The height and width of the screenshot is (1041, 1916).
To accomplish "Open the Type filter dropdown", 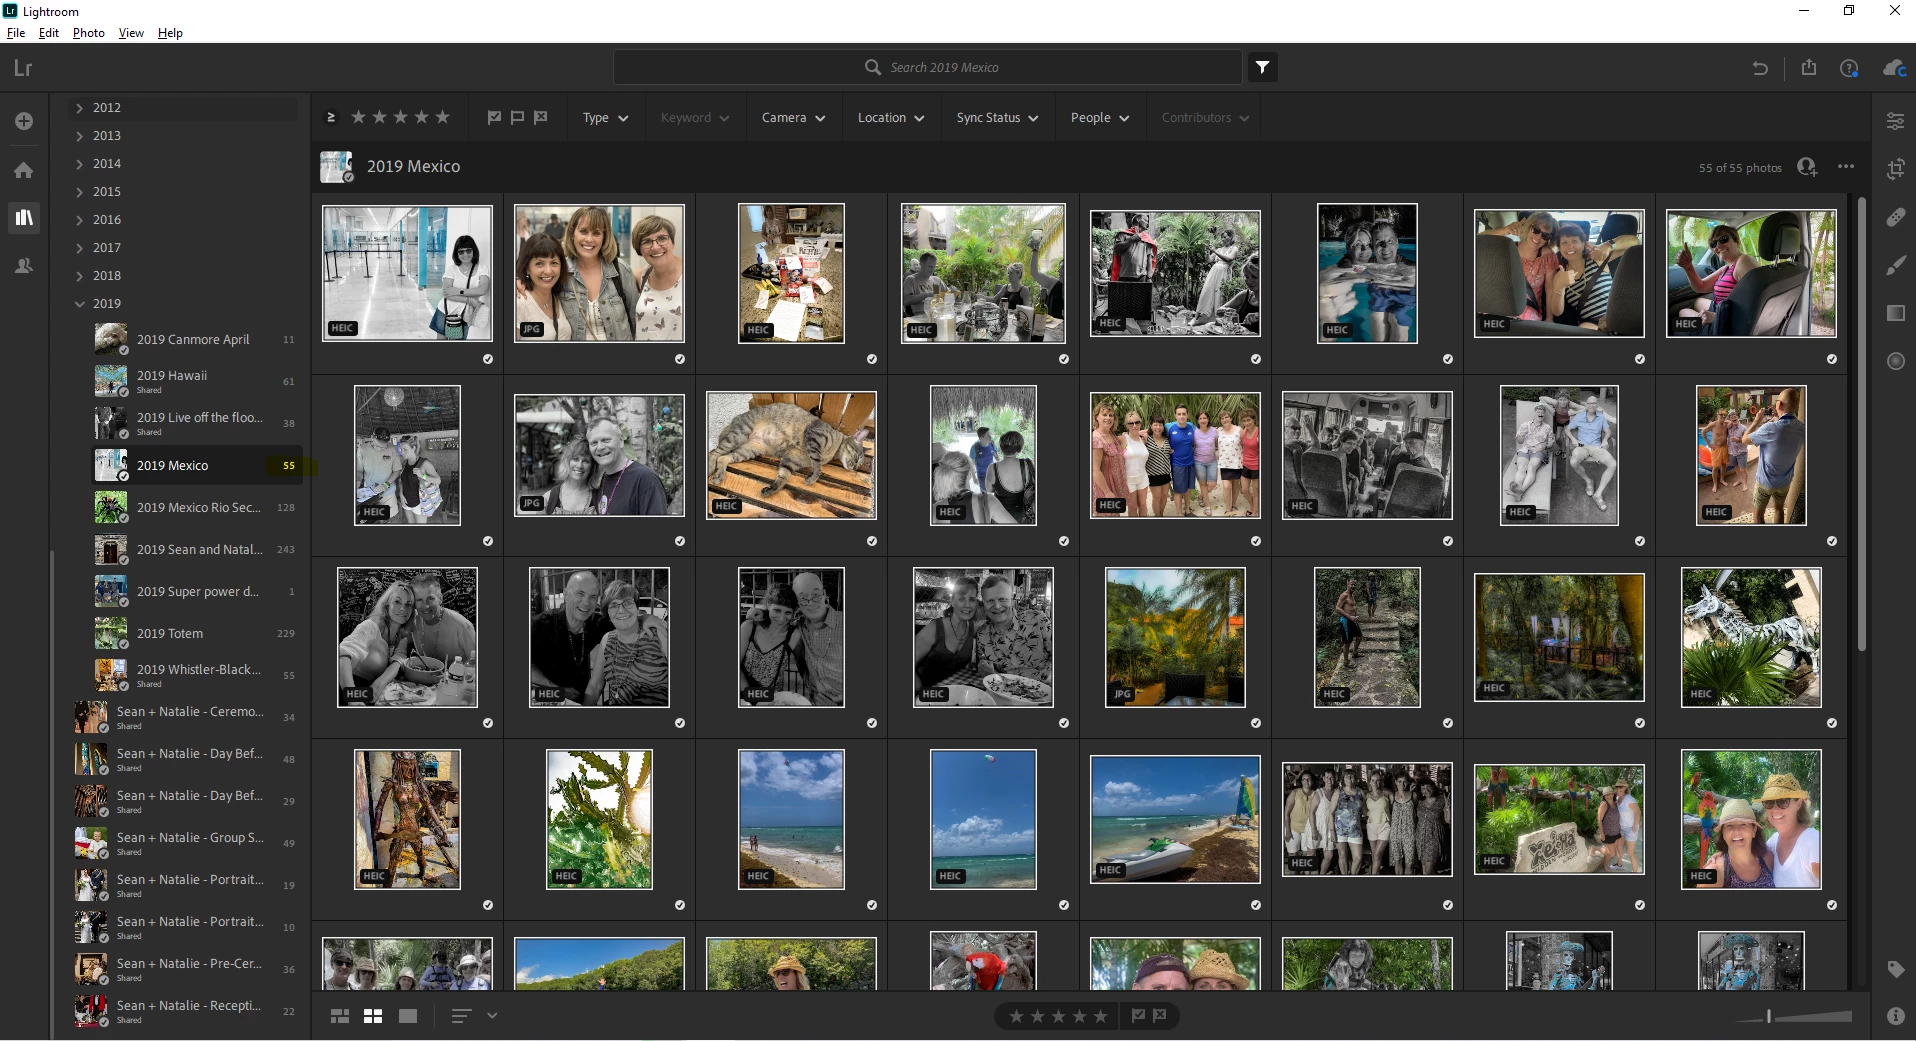I will tap(605, 117).
